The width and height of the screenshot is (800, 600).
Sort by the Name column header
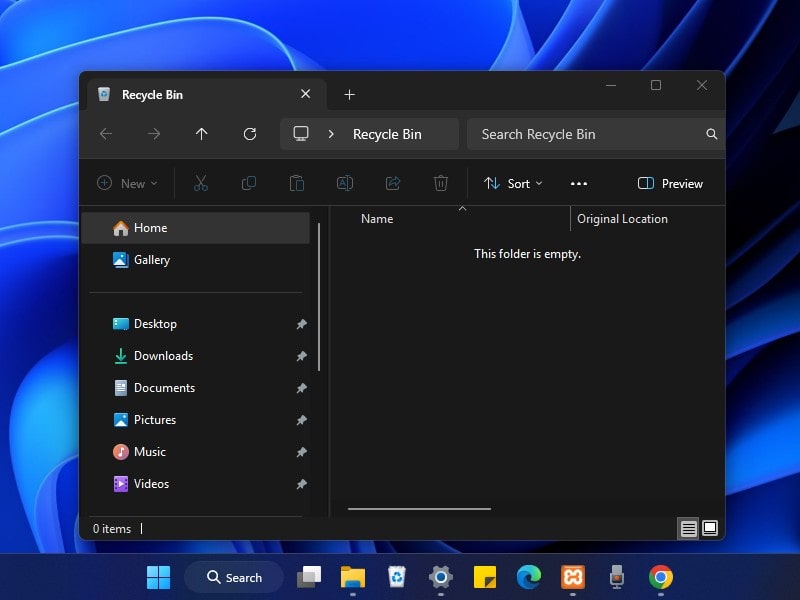tap(377, 219)
